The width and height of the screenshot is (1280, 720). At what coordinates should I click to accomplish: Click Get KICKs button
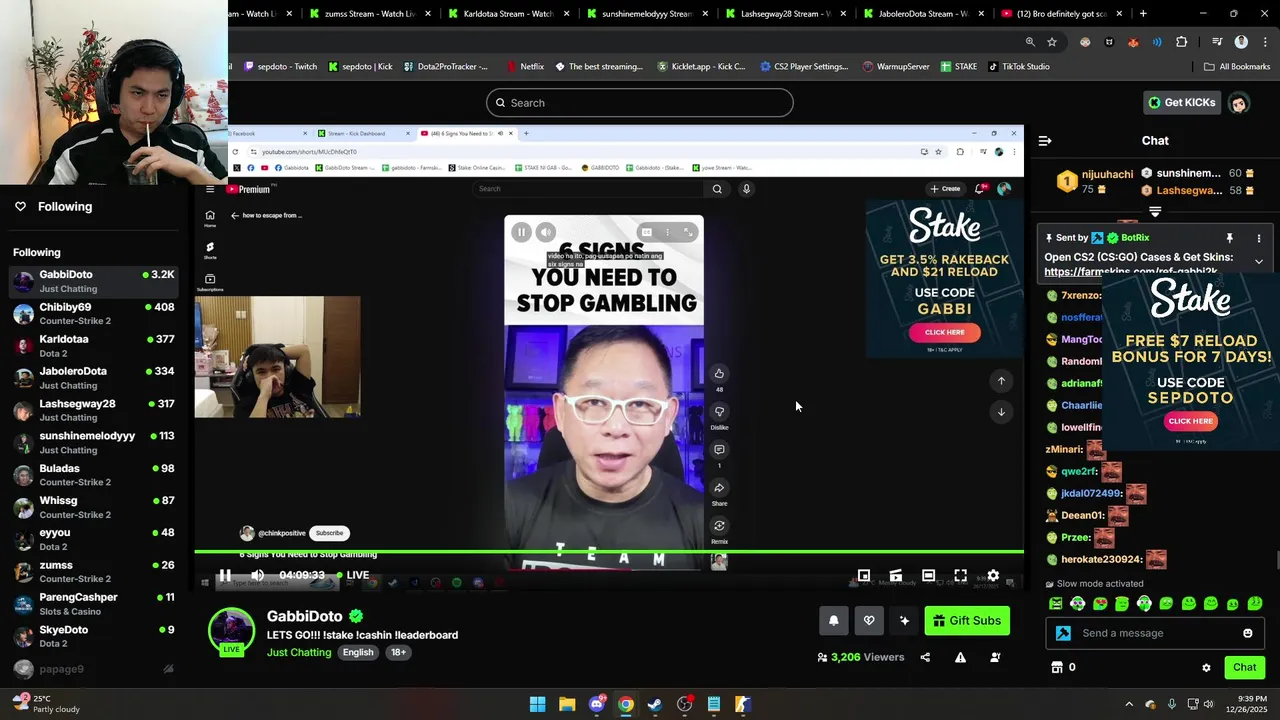click(1180, 102)
